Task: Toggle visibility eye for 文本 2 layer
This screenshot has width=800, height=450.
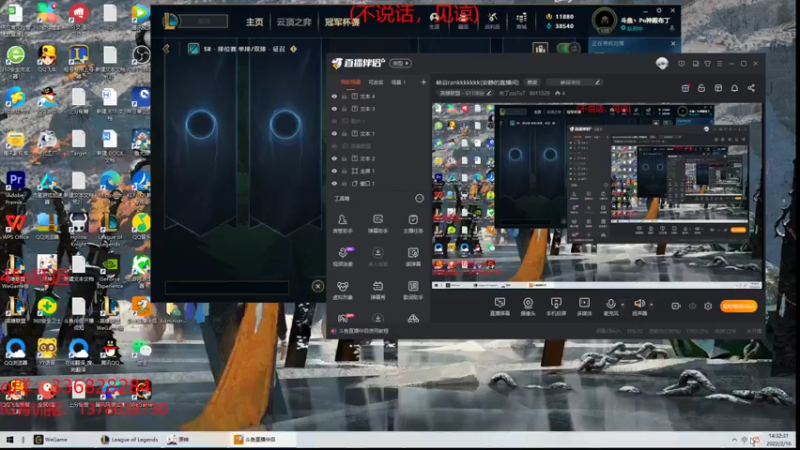Action: pyautogui.click(x=334, y=159)
